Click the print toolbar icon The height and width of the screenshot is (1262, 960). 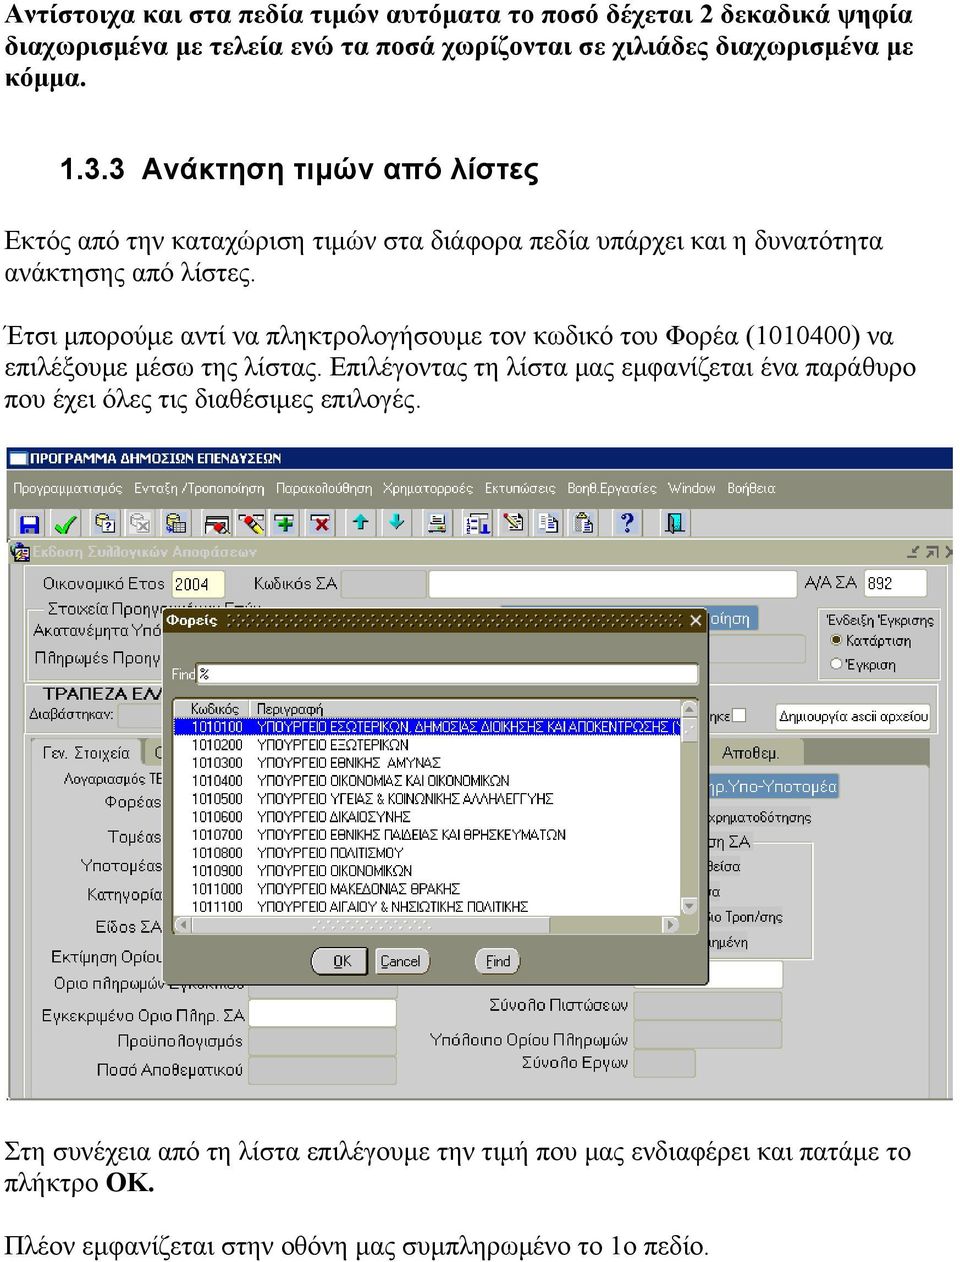click(437, 523)
